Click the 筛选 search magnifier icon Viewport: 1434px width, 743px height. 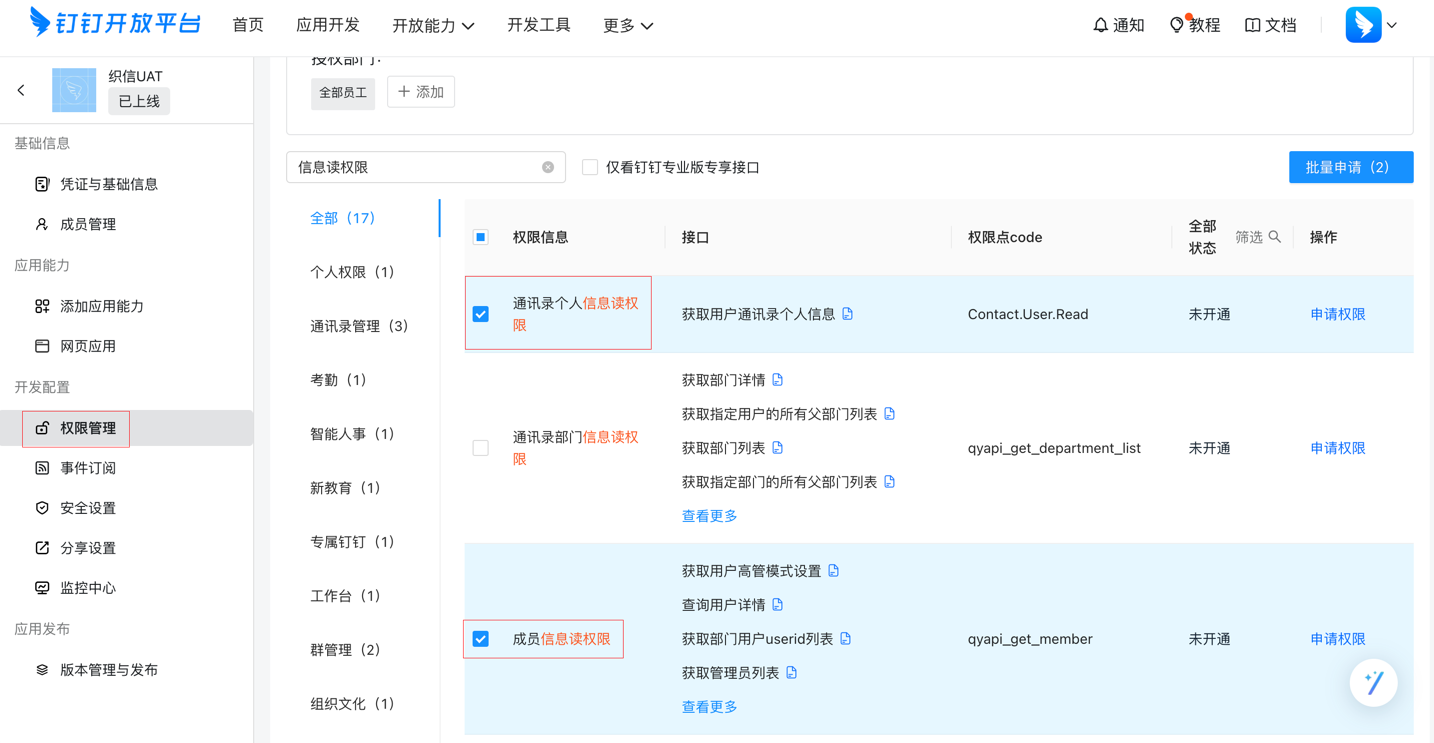[x=1275, y=237]
